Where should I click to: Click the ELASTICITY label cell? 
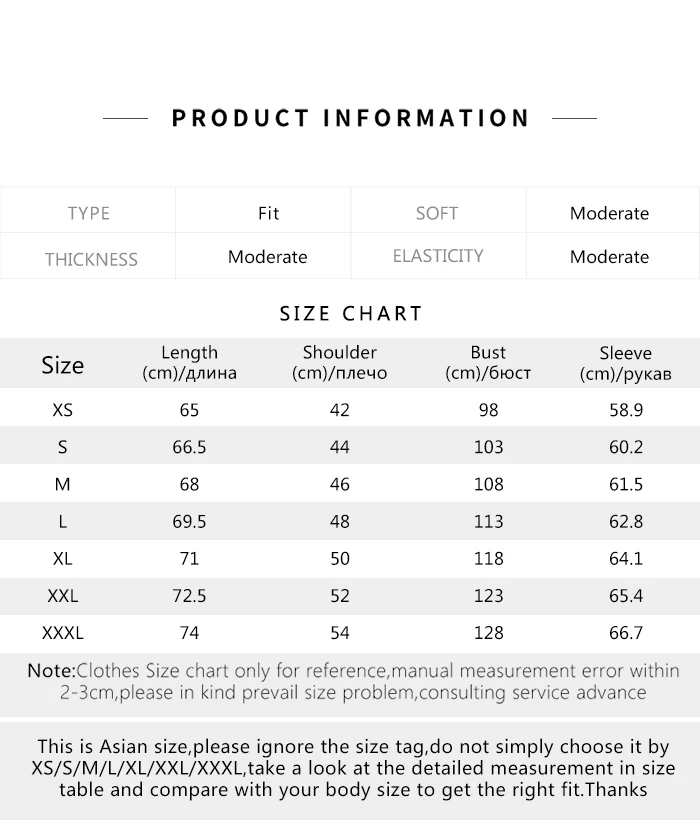[x=437, y=256]
